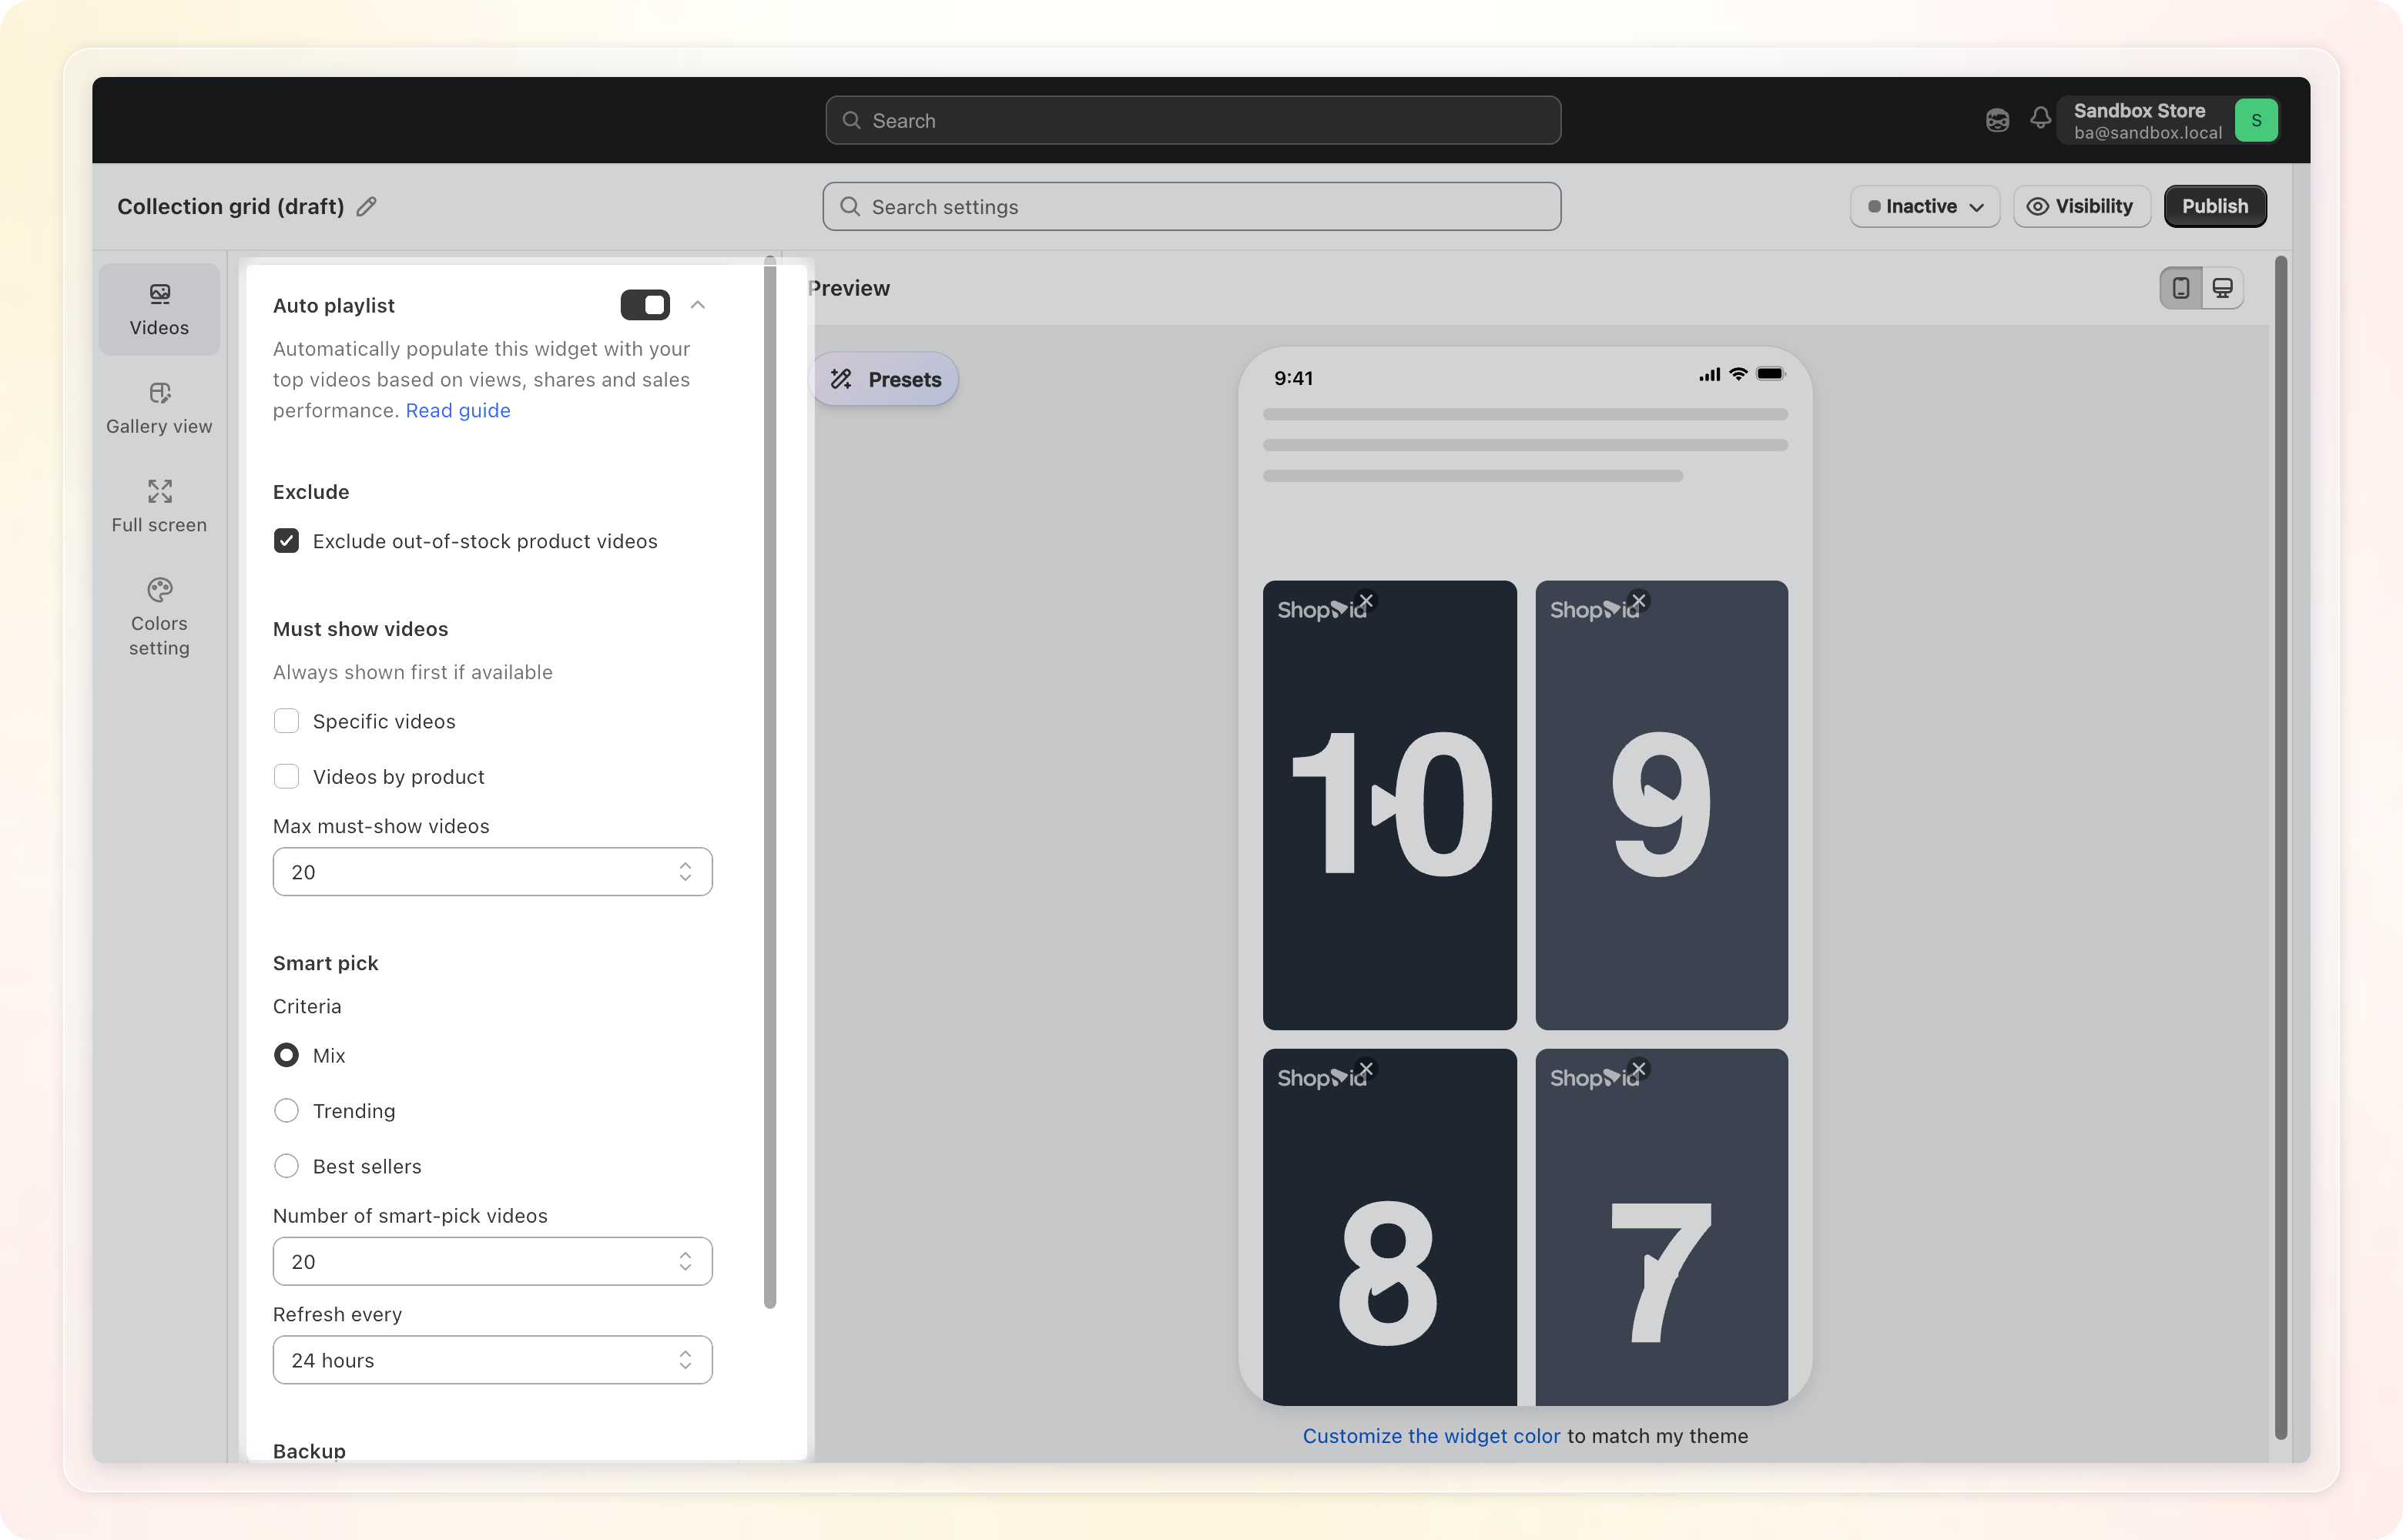Select the Mix criteria radio button
Image resolution: width=2403 pixels, height=1540 pixels.
pos(286,1055)
